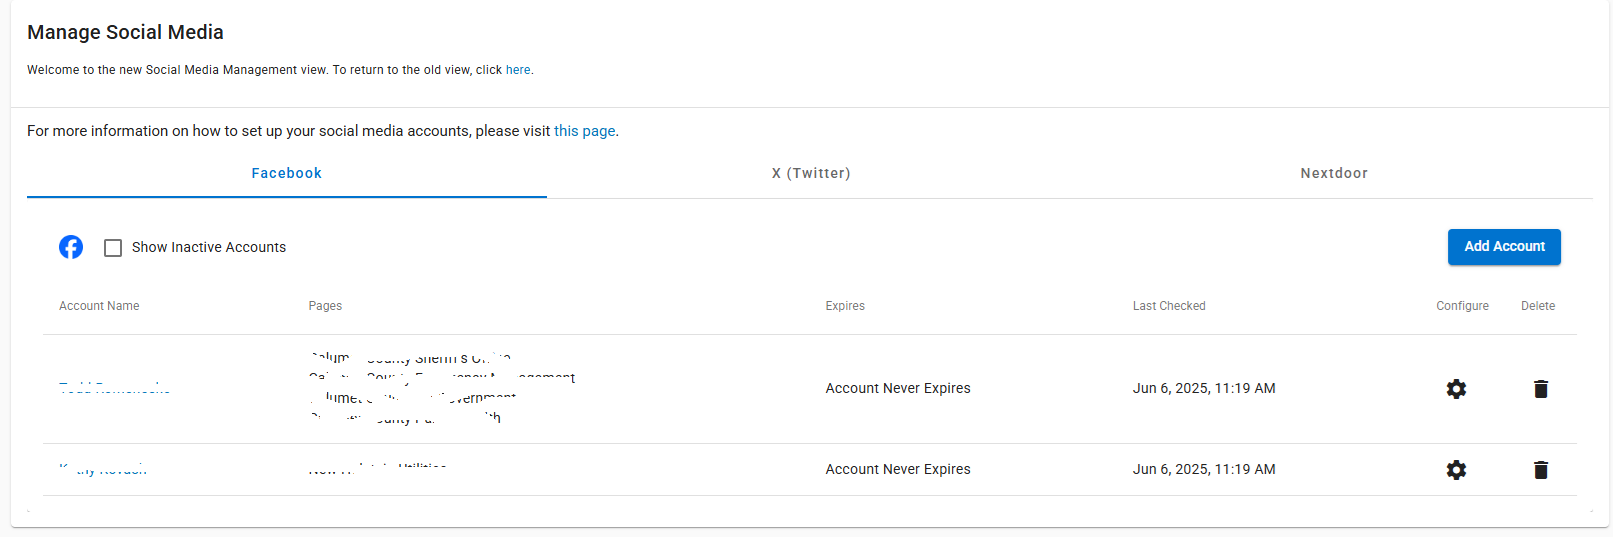Image resolution: width=1613 pixels, height=537 pixels.
Task: Open the 'this page' help link
Action: [585, 131]
